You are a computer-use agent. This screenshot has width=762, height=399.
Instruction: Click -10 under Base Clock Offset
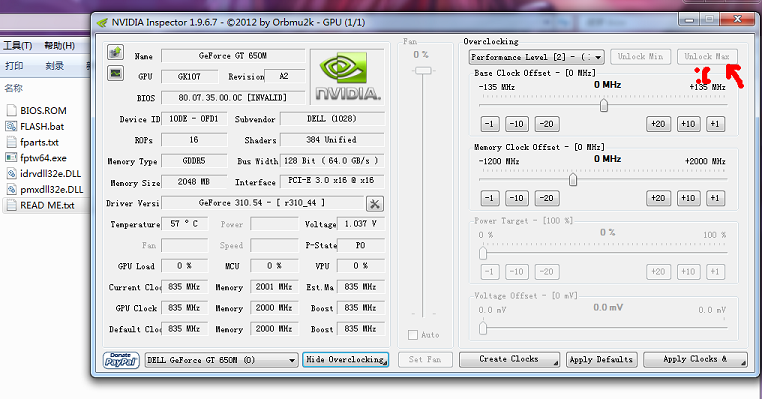[517, 124]
